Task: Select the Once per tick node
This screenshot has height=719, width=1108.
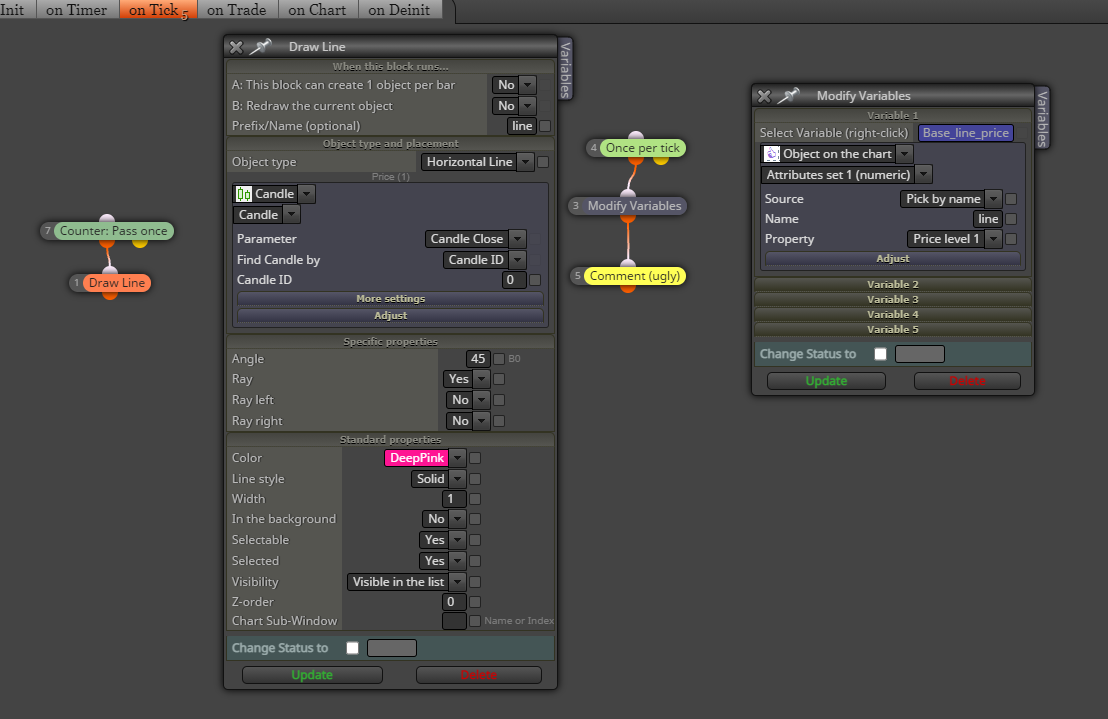Action: coord(642,148)
